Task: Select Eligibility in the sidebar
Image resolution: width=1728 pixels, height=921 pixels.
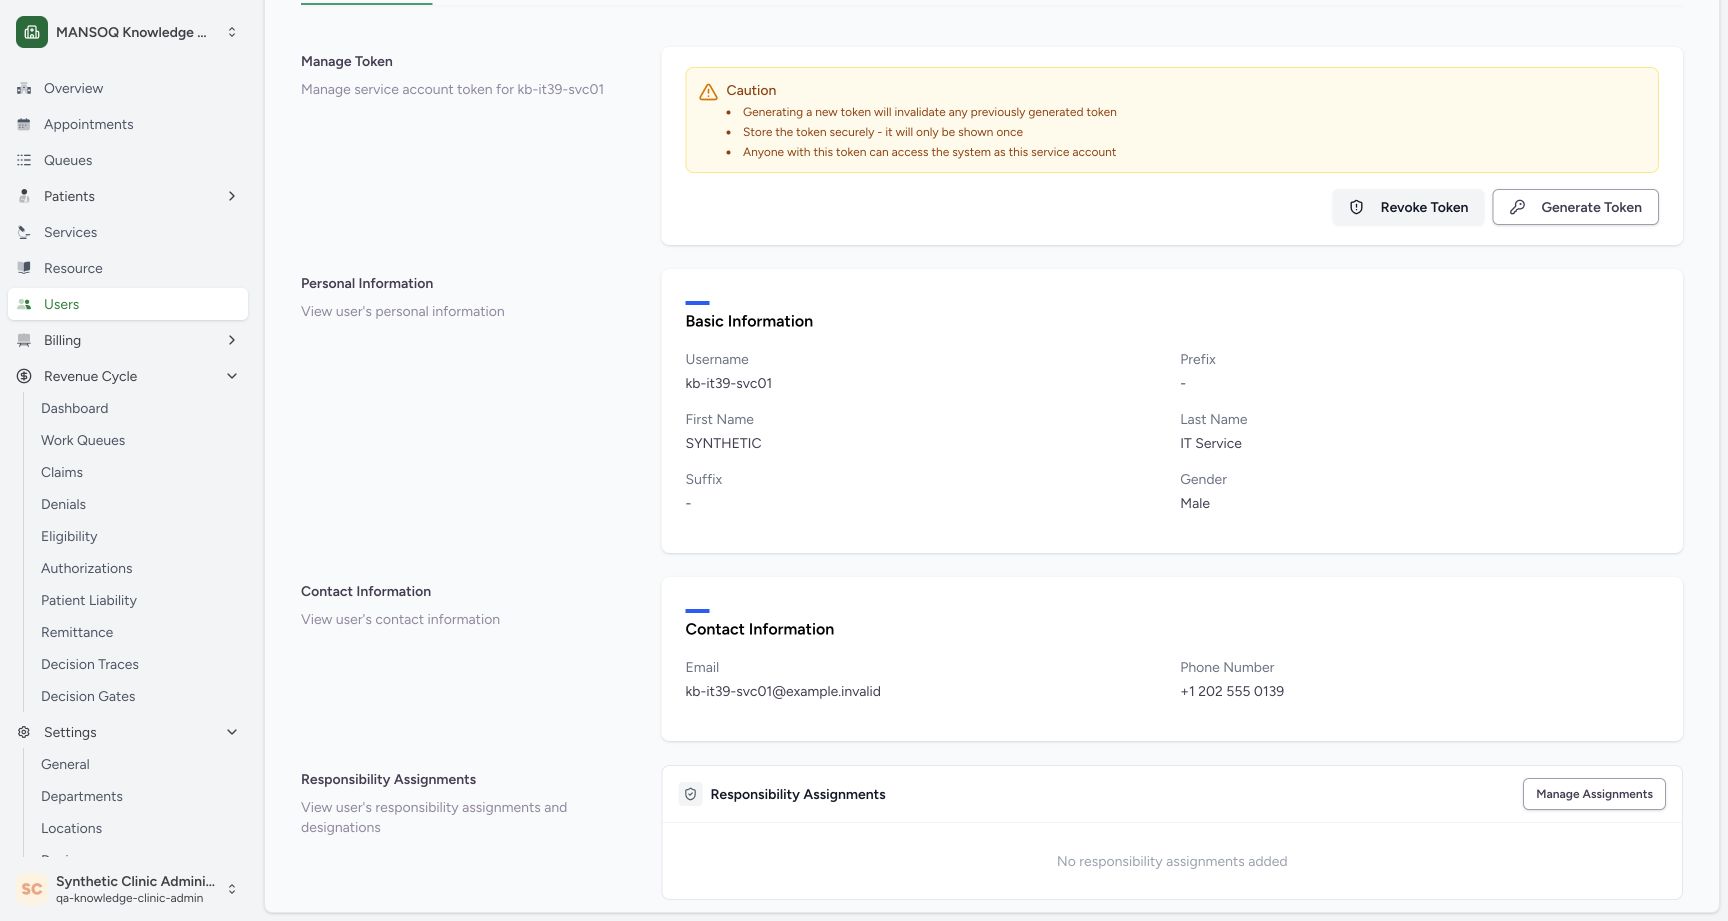Action: coord(69,536)
